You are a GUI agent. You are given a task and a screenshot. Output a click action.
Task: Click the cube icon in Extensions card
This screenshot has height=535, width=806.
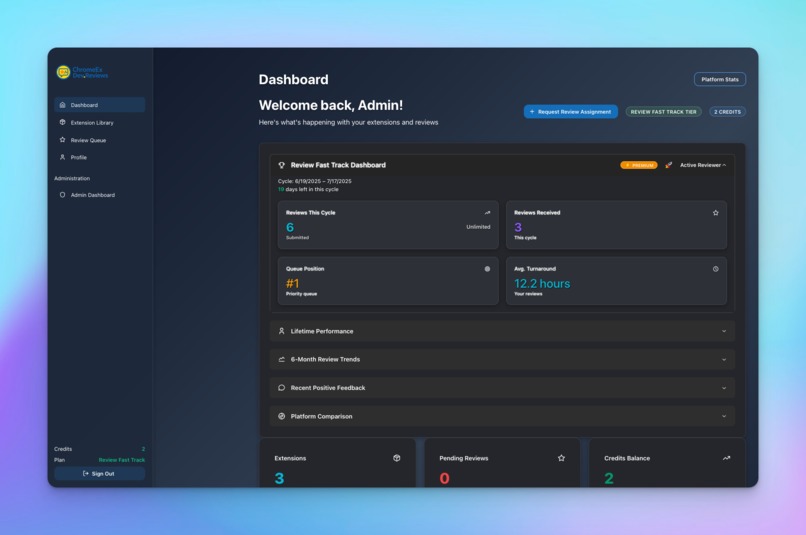(396, 458)
